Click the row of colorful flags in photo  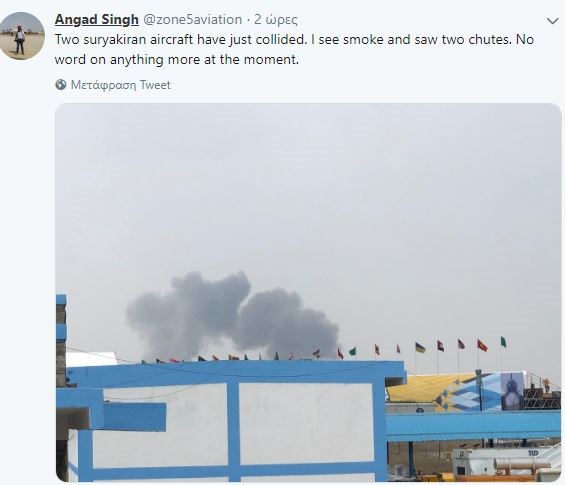tap(324, 350)
